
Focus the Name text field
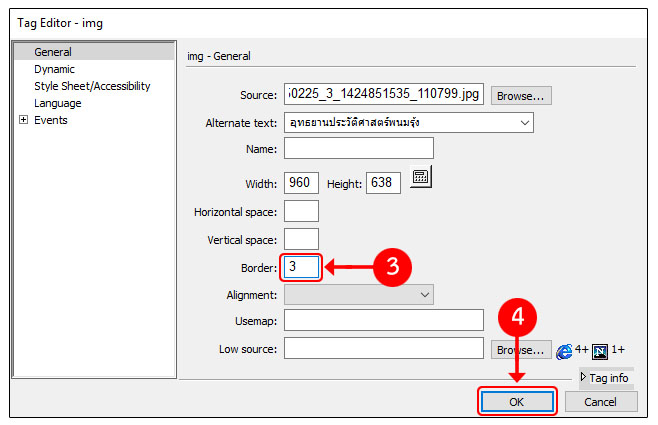[358, 148]
